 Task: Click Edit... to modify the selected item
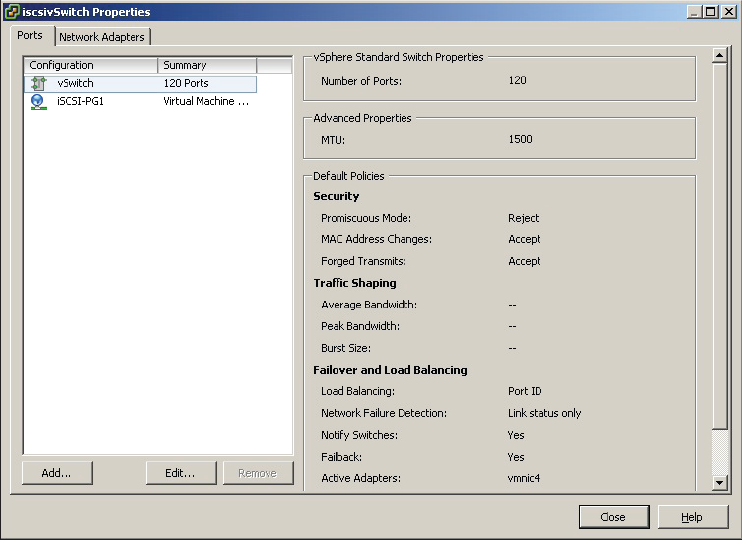pos(180,473)
